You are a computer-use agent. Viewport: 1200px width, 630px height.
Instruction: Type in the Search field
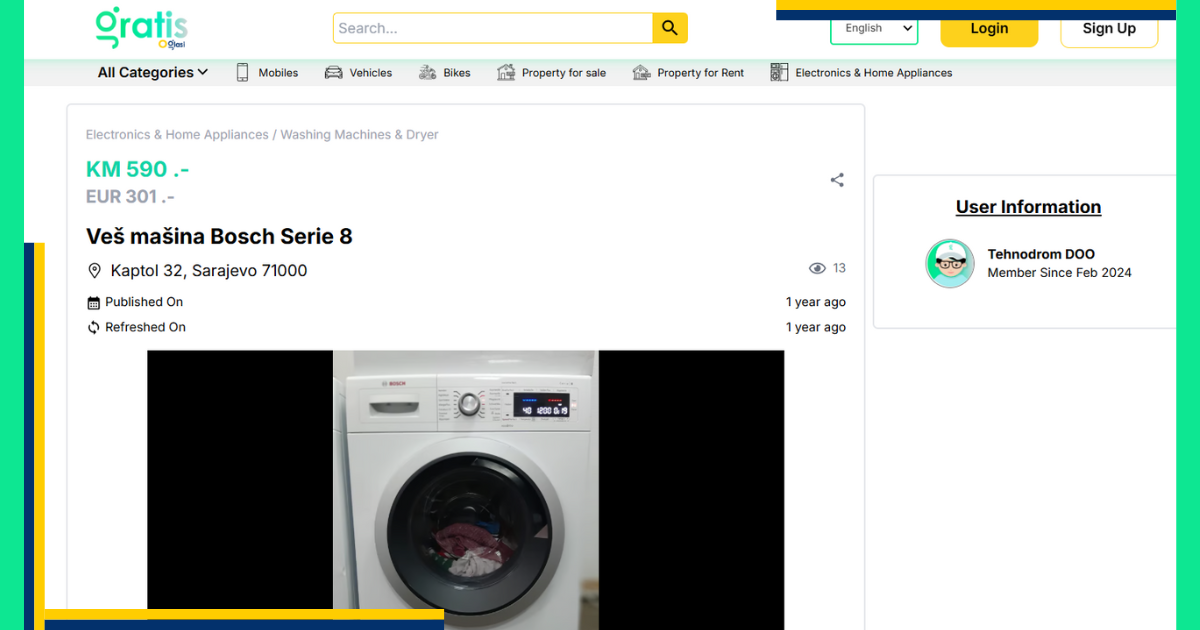493,28
